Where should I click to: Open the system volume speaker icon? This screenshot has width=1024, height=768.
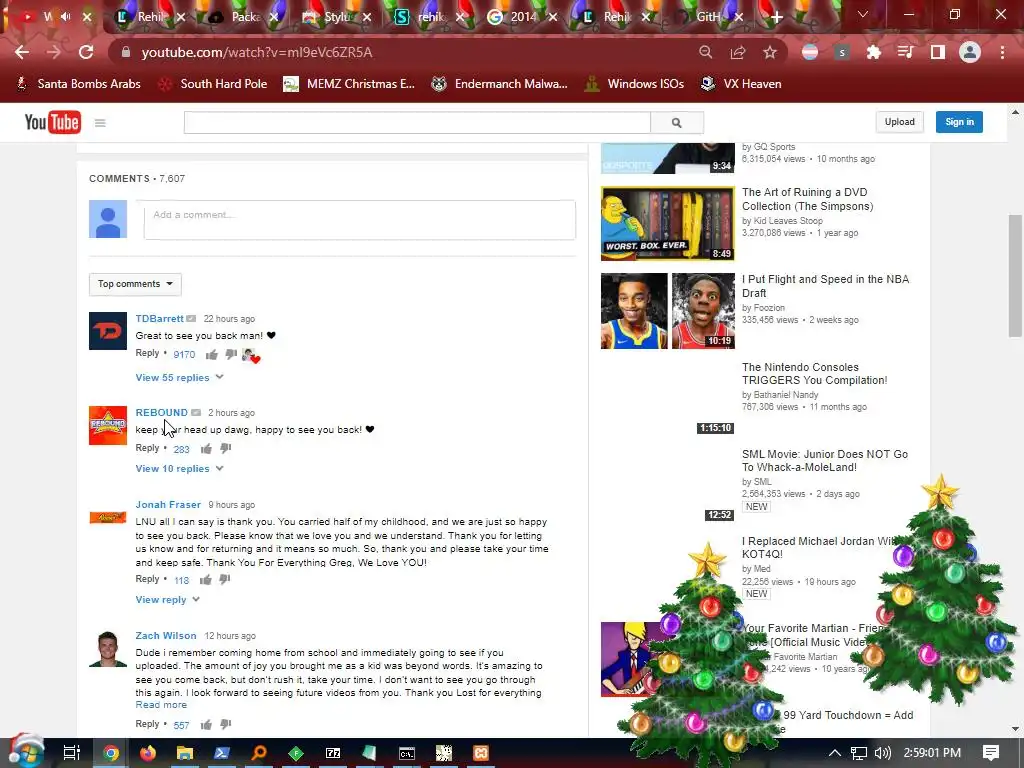tap(882, 753)
